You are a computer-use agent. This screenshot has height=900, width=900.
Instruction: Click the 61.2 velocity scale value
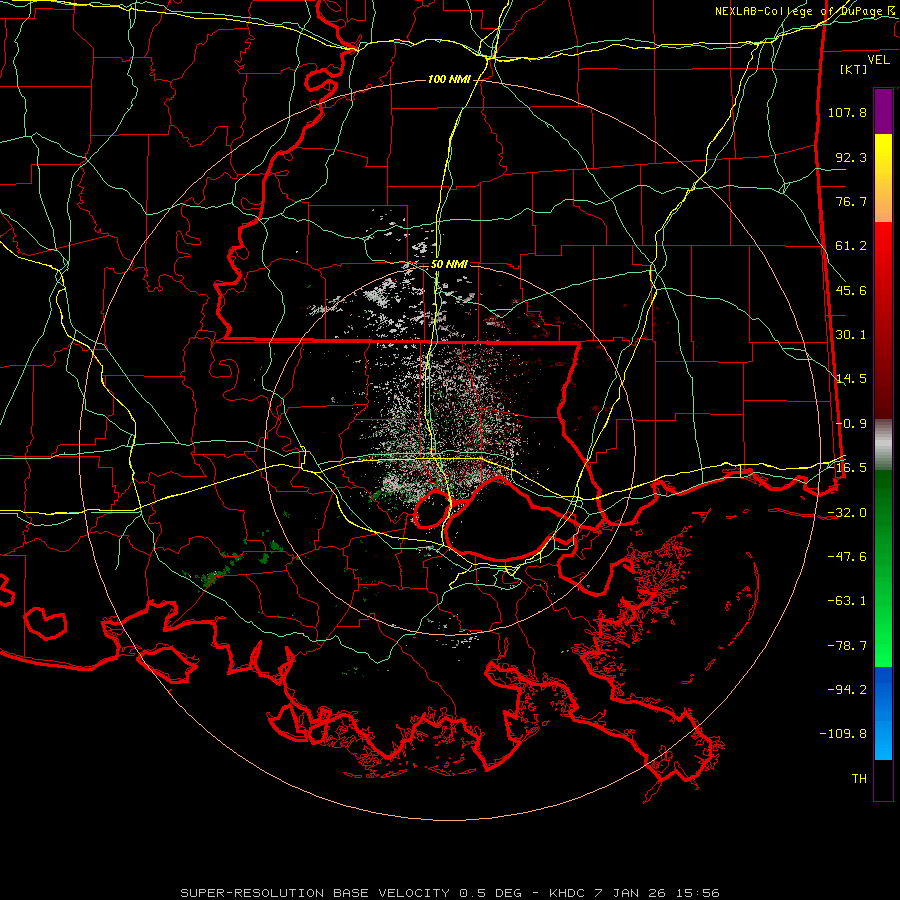click(x=851, y=246)
